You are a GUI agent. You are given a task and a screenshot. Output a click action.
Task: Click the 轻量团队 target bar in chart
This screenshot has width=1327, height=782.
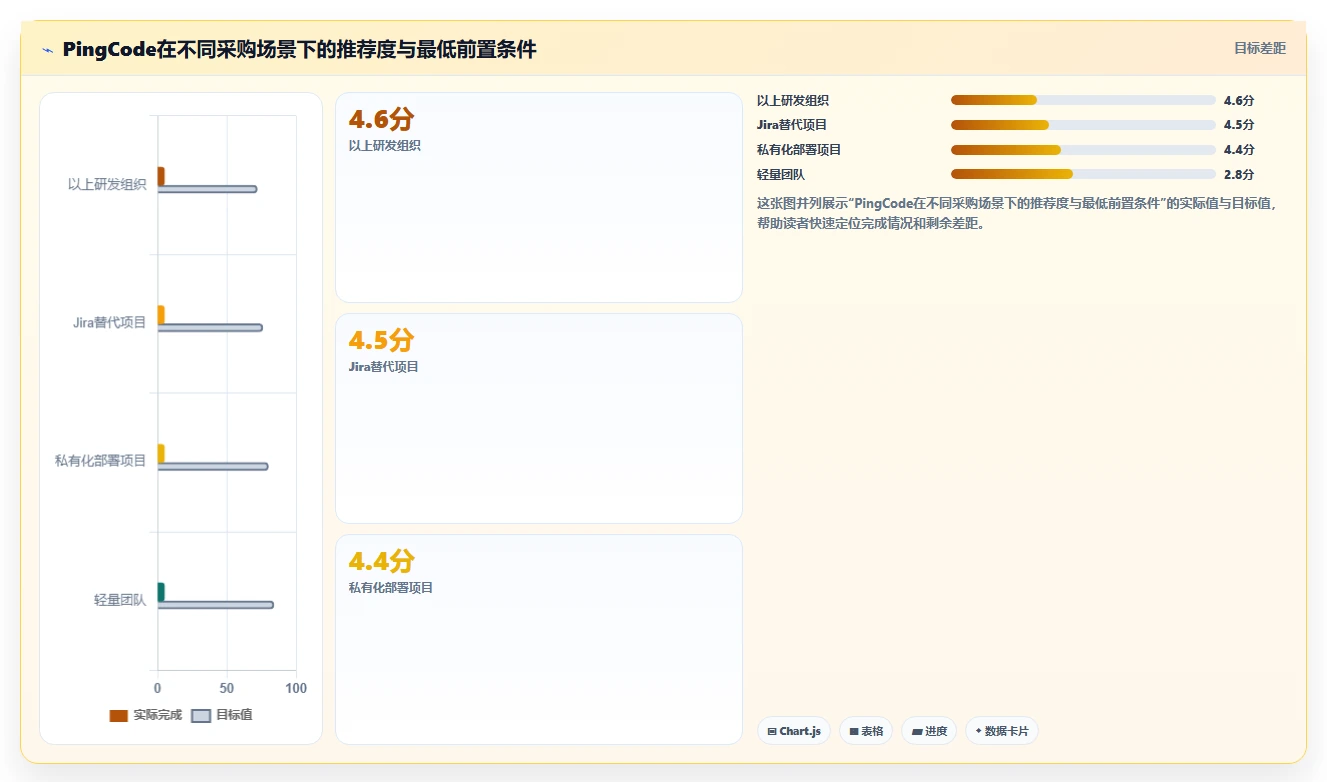(215, 605)
